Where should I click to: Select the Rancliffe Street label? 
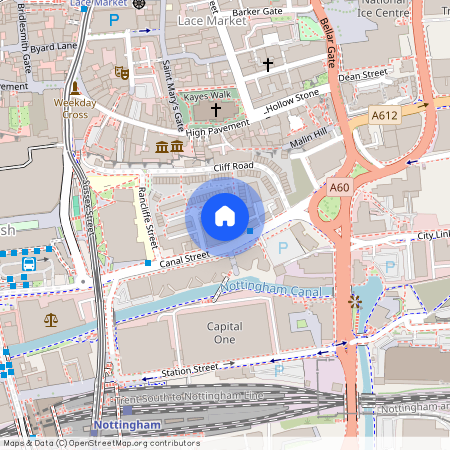click(148, 218)
